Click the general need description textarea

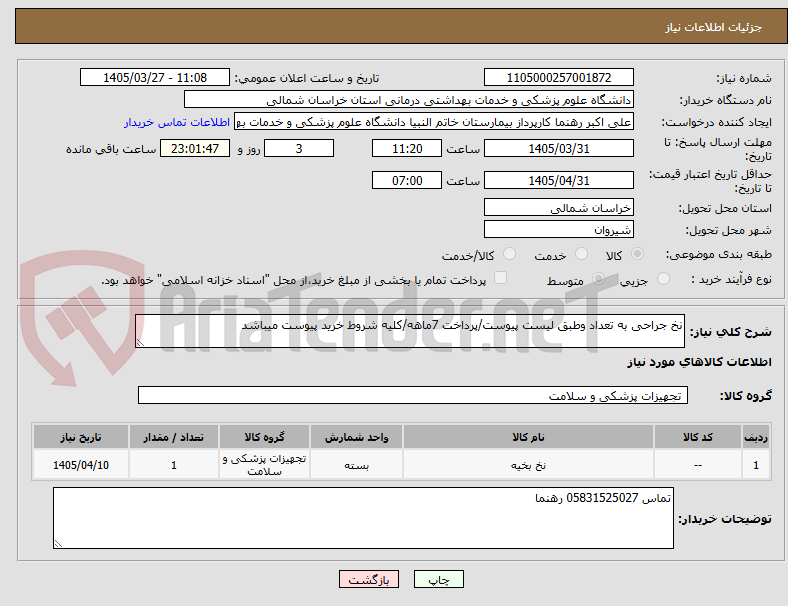point(410,331)
